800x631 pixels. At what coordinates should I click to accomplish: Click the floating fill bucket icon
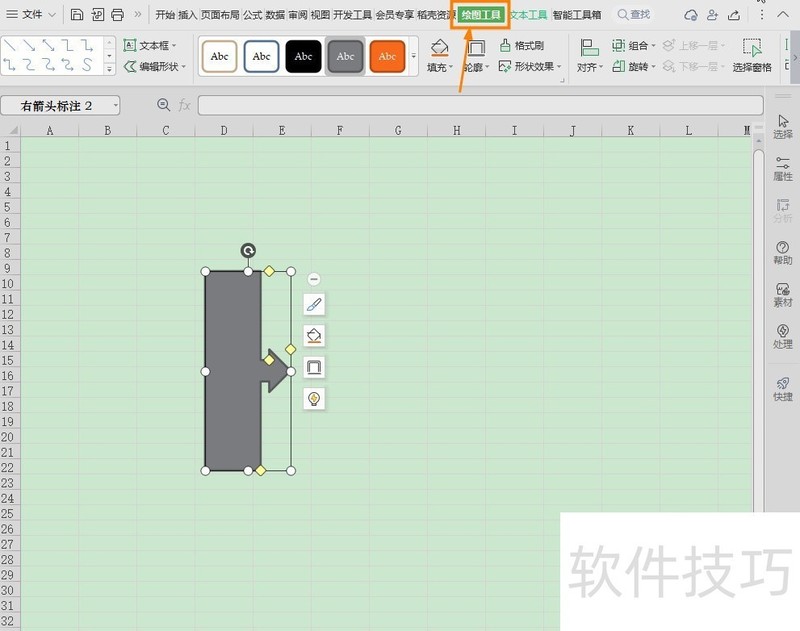click(314, 336)
